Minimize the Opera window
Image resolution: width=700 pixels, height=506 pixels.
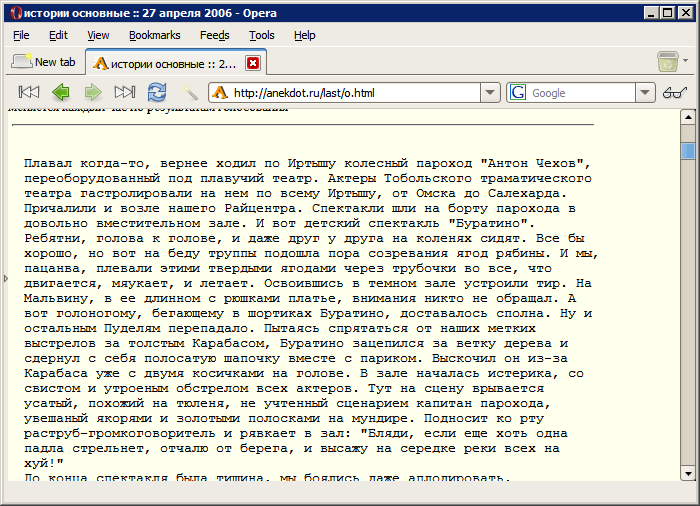point(651,13)
